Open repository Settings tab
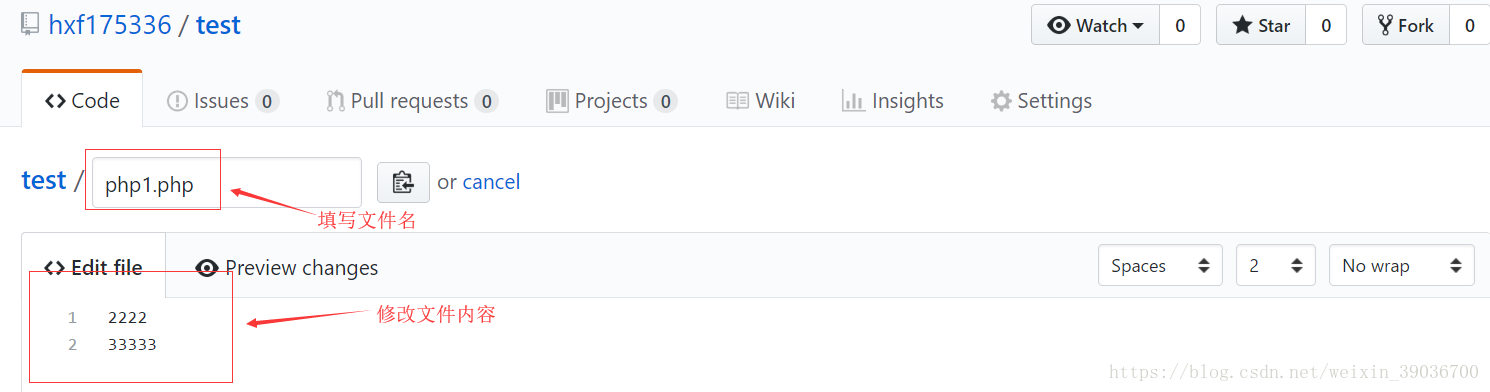Image resolution: width=1490 pixels, height=392 pixels. [1041, 101]
